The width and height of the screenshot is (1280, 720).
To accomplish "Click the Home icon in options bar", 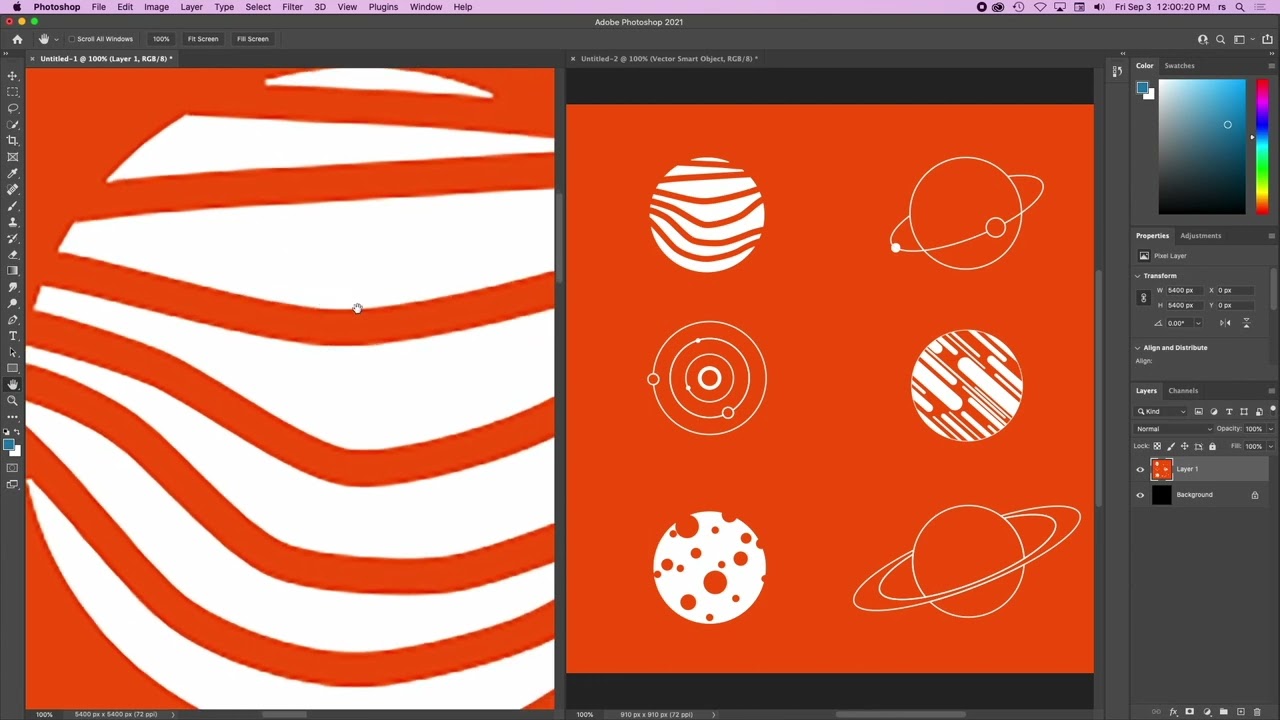I will pos(17,39).
